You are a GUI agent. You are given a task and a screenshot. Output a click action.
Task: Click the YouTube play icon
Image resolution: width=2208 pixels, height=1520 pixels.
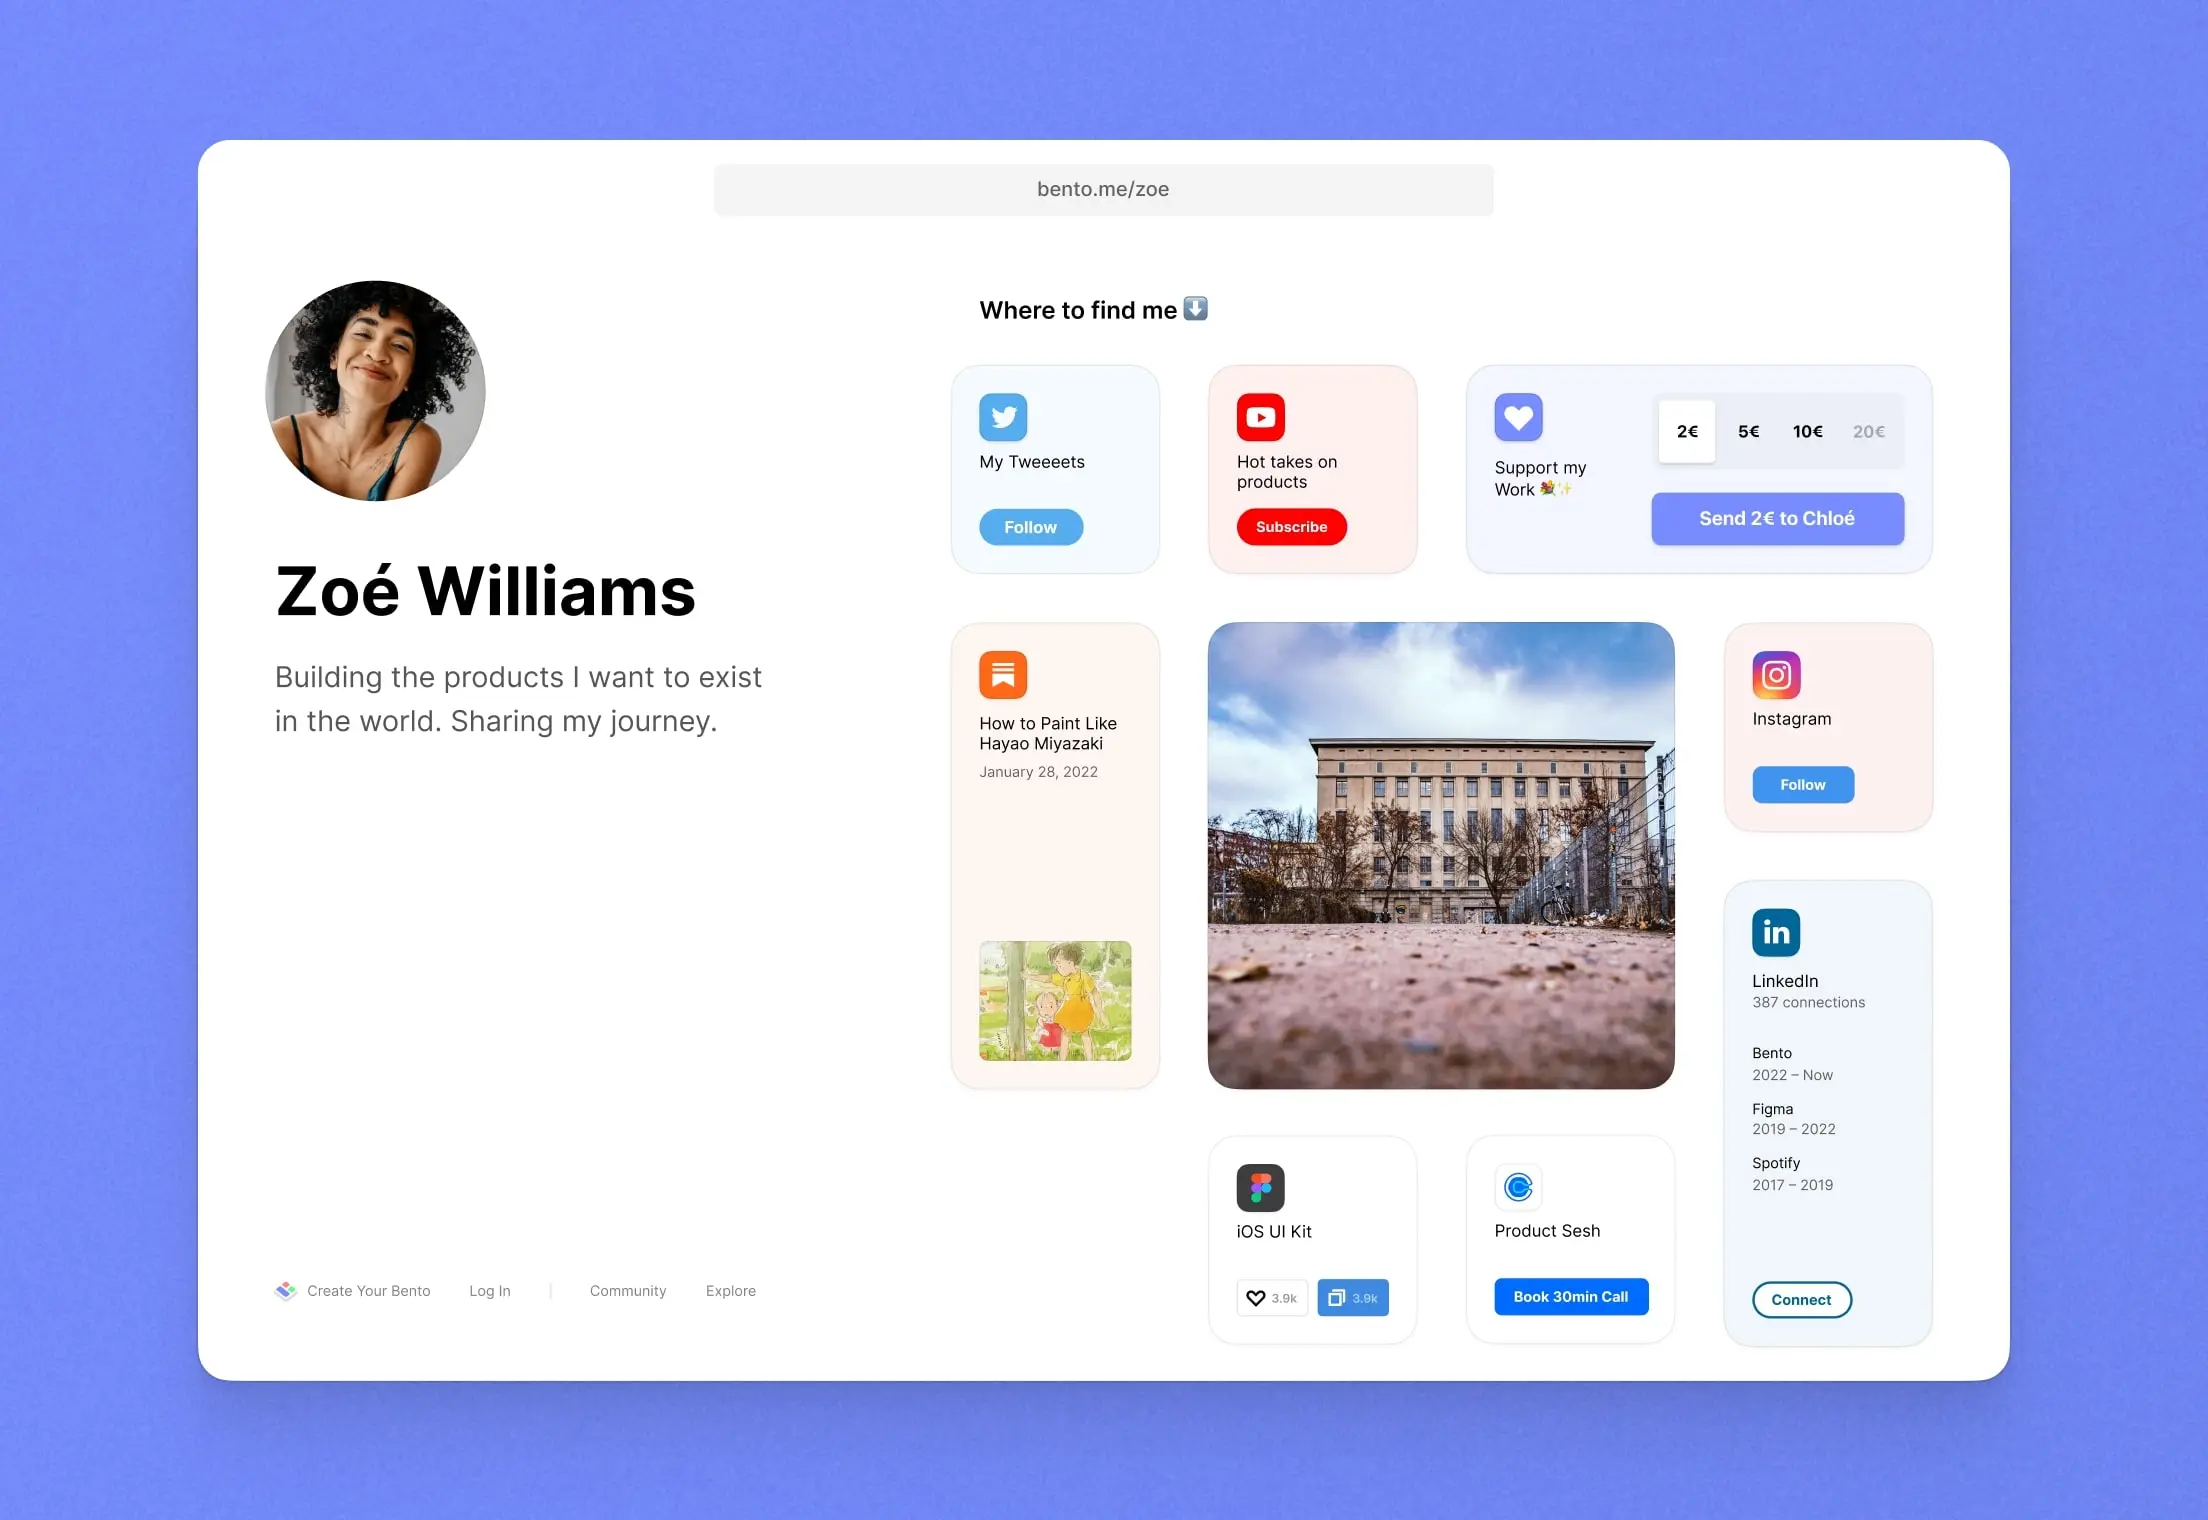1260,414
